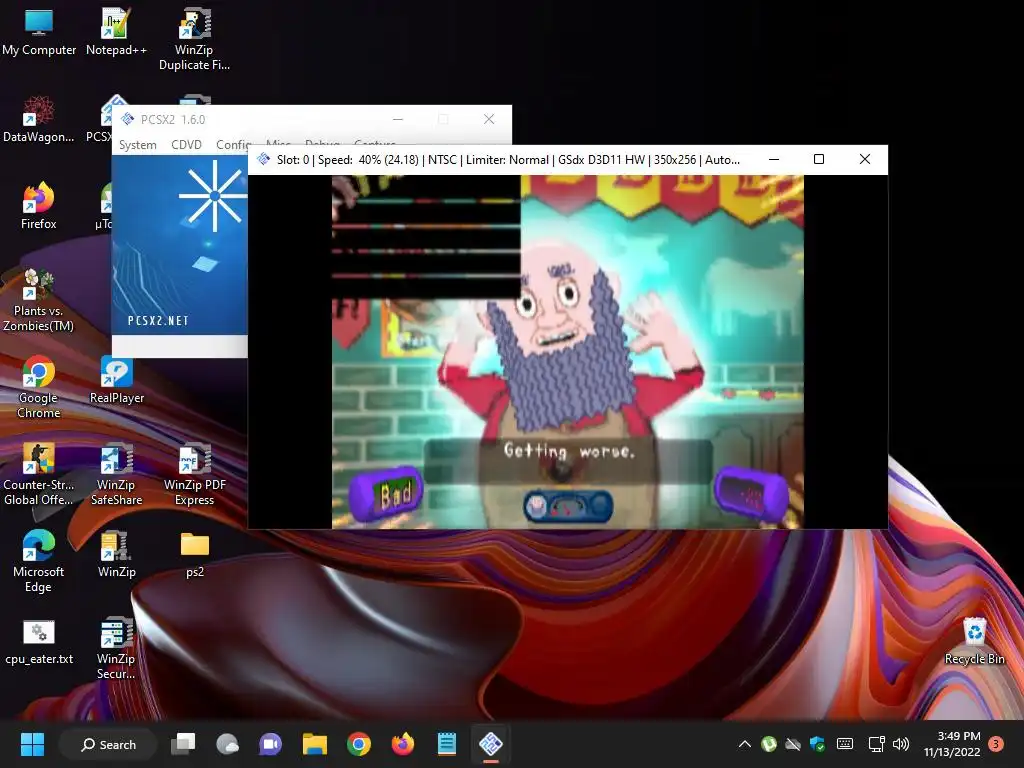Open the notepad app on taskbar
Screen dimensions: 1024x768
[x=447, y=744]
